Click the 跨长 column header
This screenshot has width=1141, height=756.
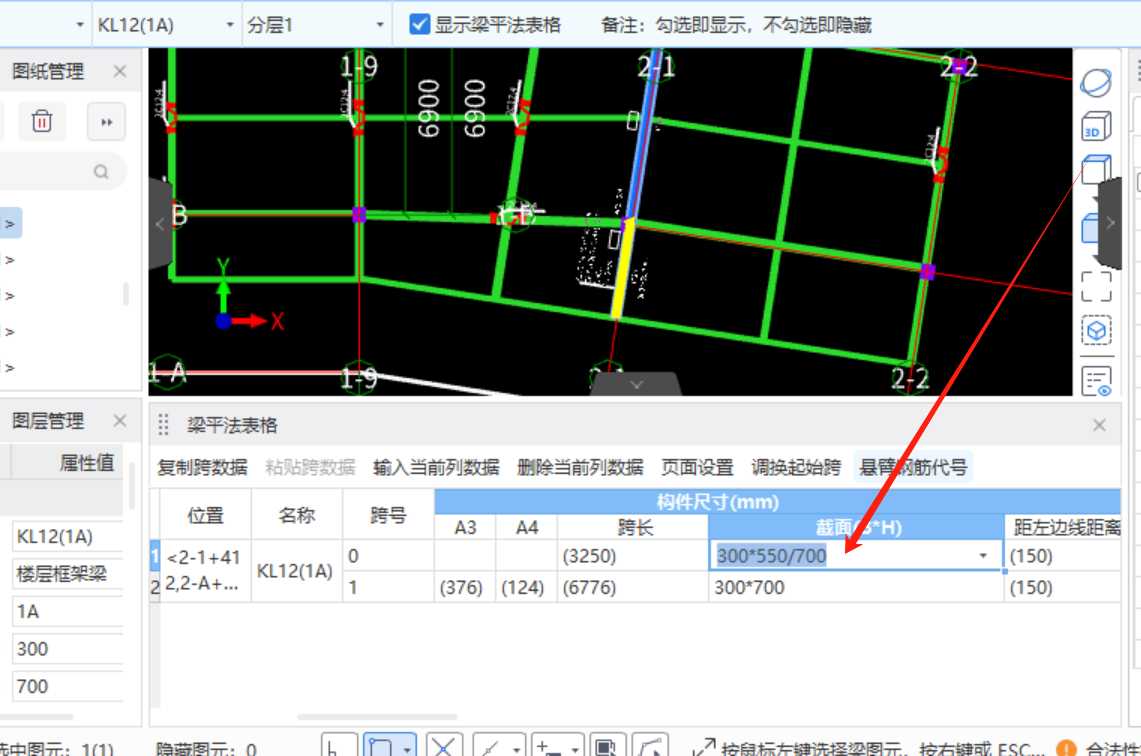633,527
